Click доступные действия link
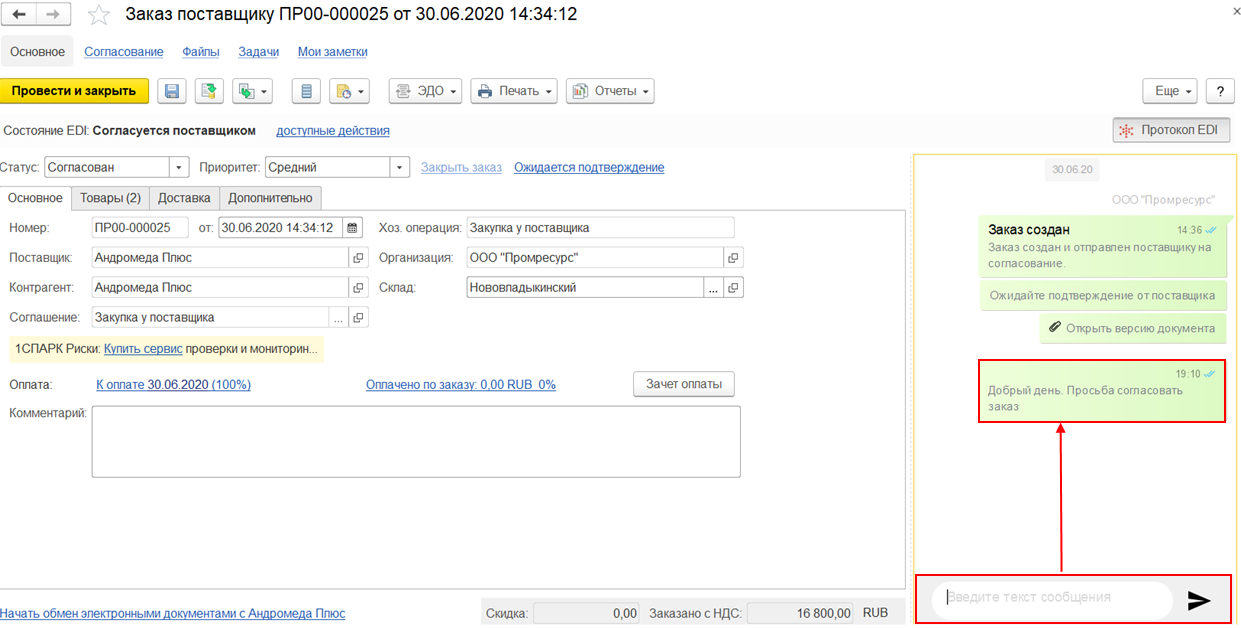1241x628 pixels. point(333,131)
